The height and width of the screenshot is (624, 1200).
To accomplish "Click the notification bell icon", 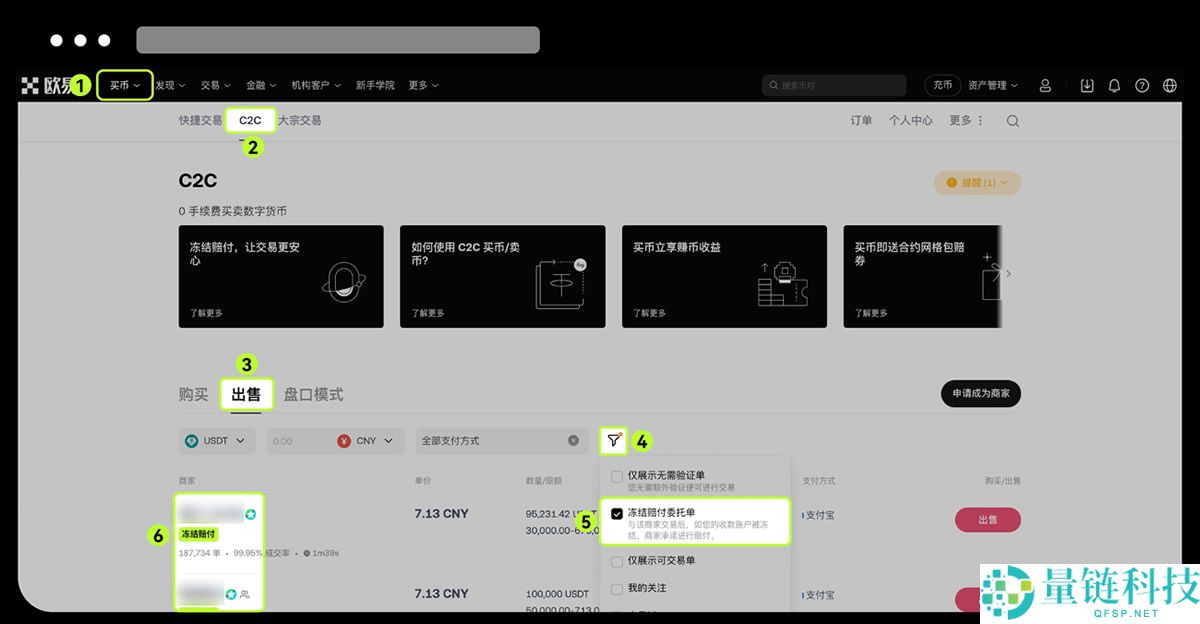I will (x=1114, y=85).
